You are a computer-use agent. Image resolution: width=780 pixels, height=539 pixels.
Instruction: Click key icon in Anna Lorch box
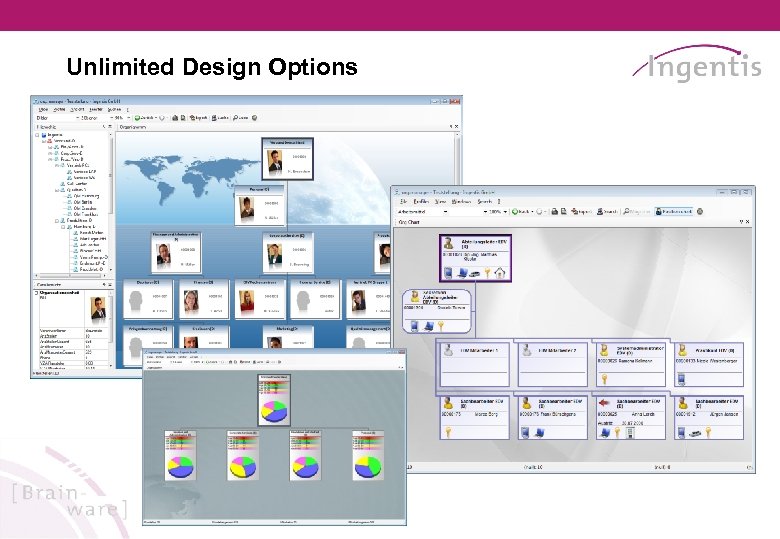(x=618, y=433)
